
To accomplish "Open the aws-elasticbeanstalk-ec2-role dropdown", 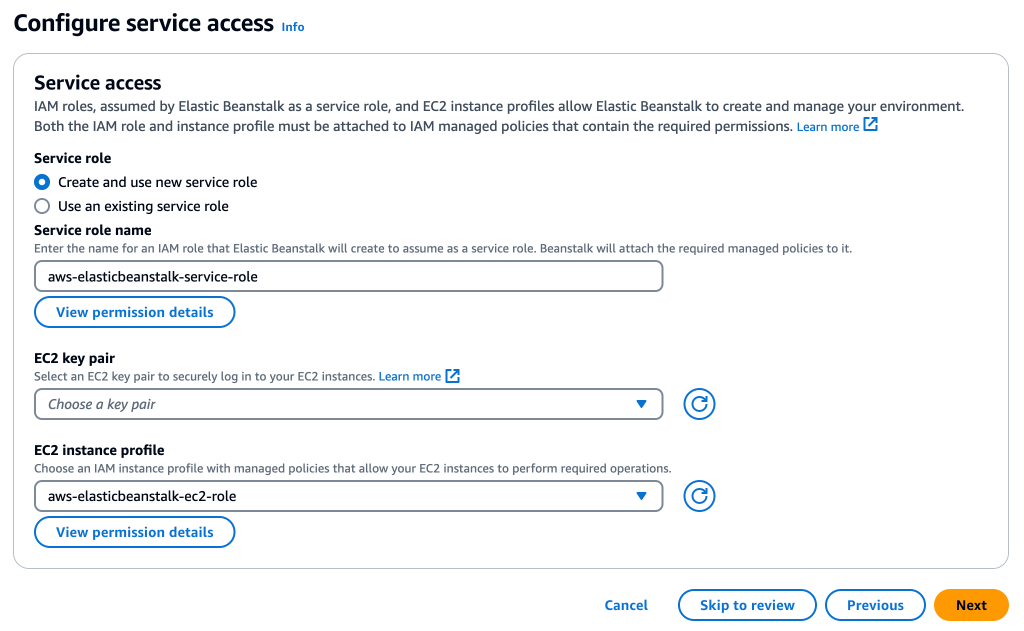I will point(348,496).
